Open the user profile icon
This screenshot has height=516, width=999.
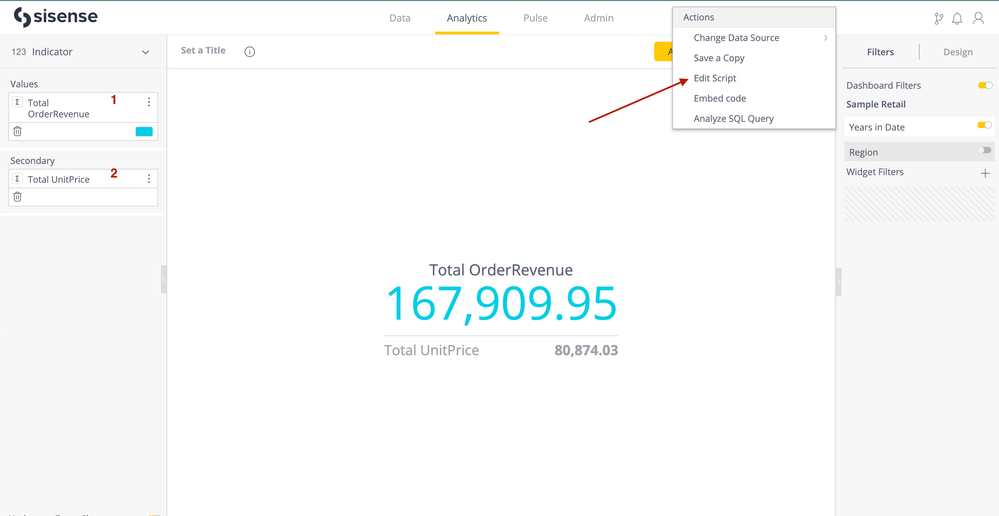[x=979, y=18]
